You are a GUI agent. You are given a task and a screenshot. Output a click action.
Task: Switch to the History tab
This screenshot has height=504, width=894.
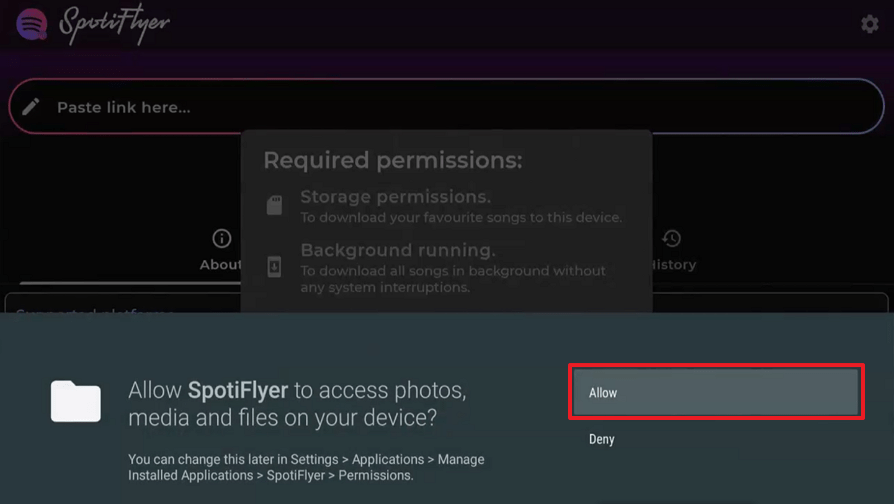pyautogui.click(x=673, y=250)
